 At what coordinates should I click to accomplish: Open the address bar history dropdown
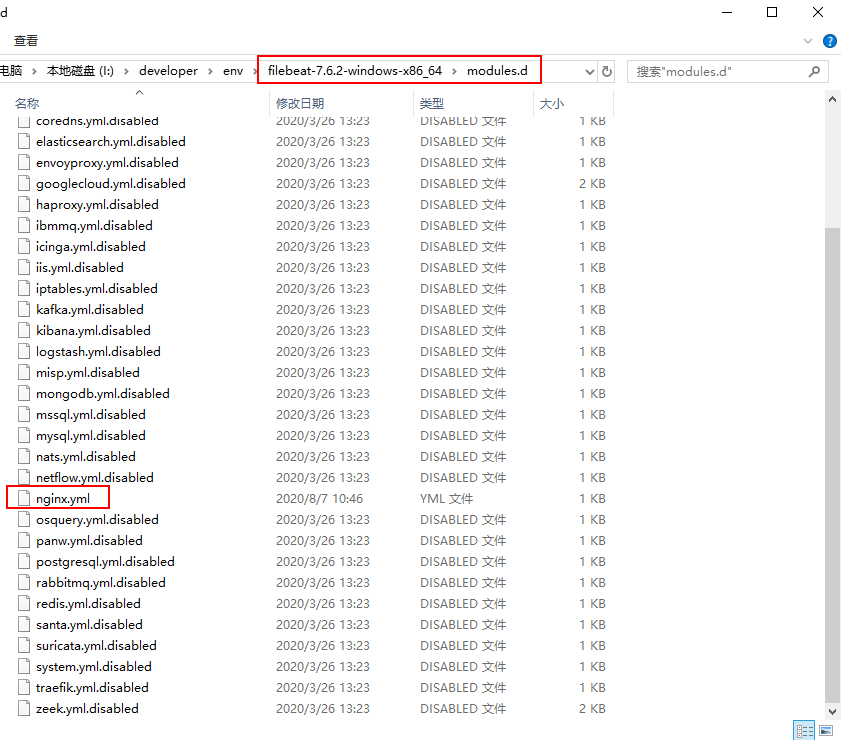pos(588,71)
